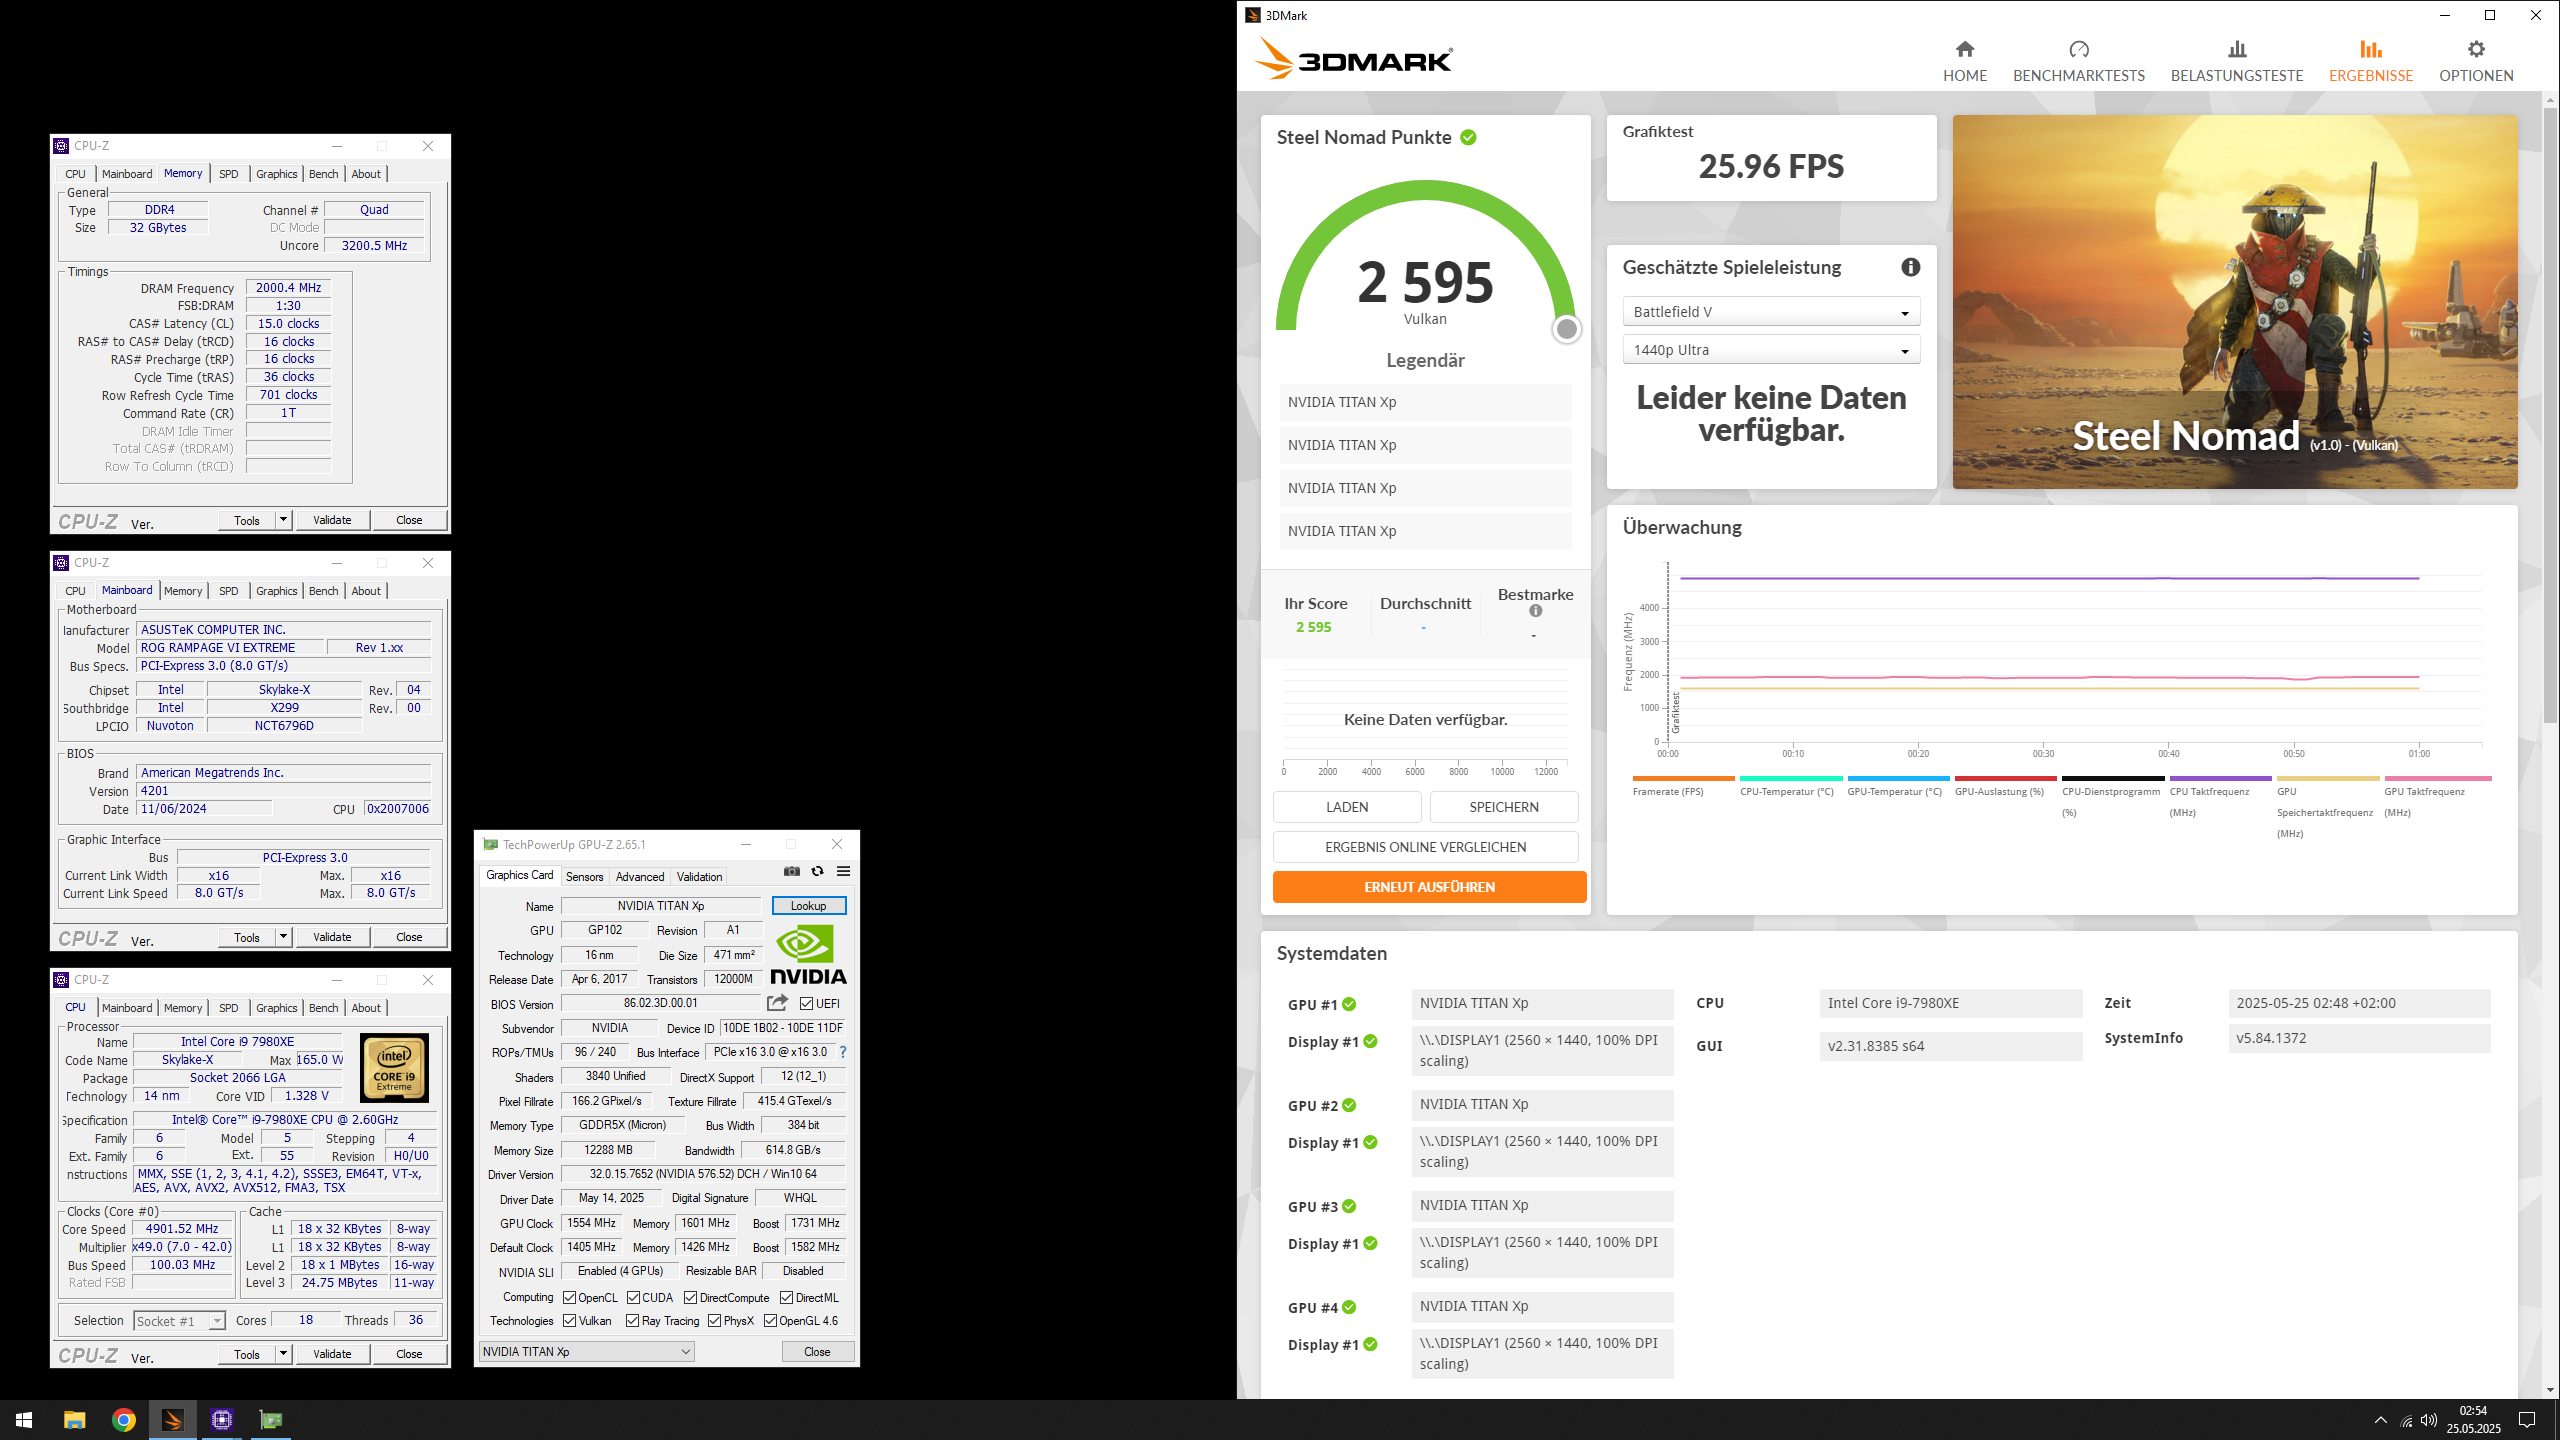Click ERGEBNIS ONLINE VERGLEICHEN
This screenshot has width=2560, height=1440.
(x=1426, y=847)
